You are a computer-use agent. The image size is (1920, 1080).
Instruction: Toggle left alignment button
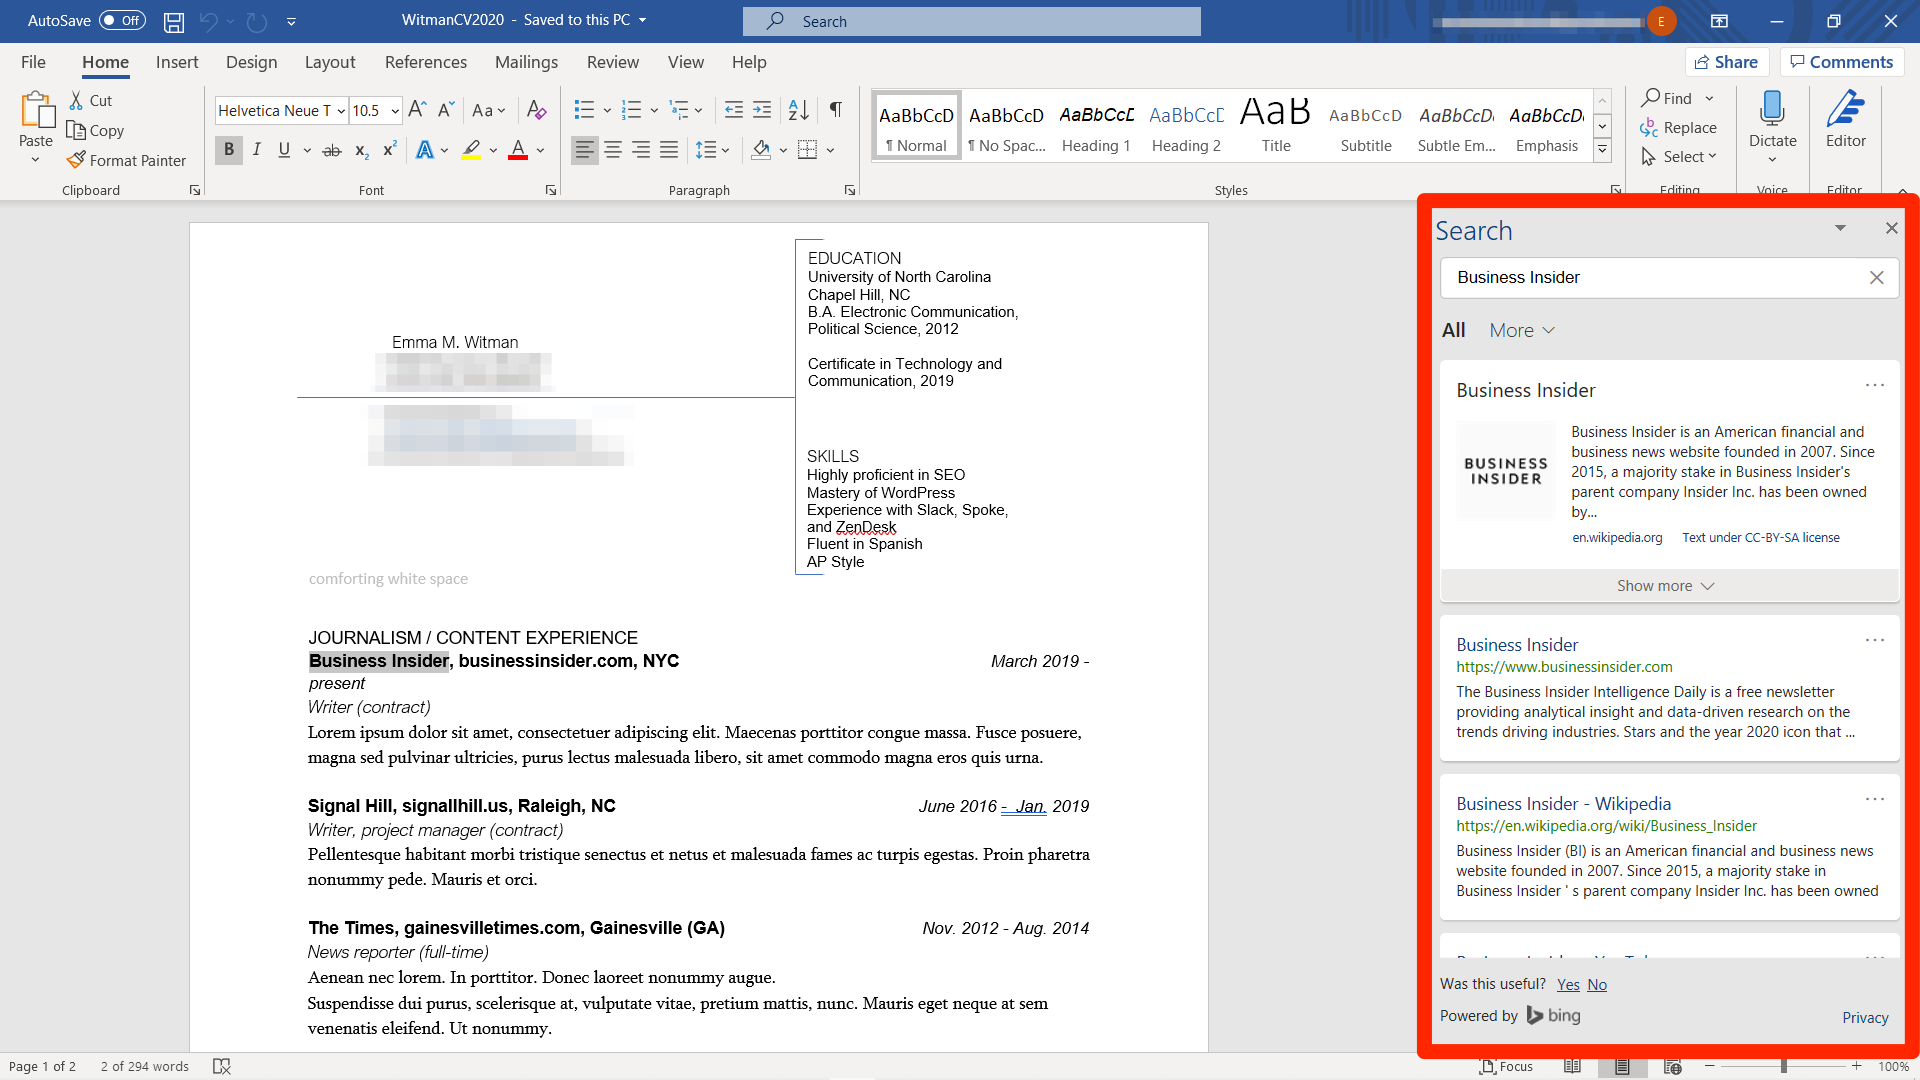coord(585,150)
